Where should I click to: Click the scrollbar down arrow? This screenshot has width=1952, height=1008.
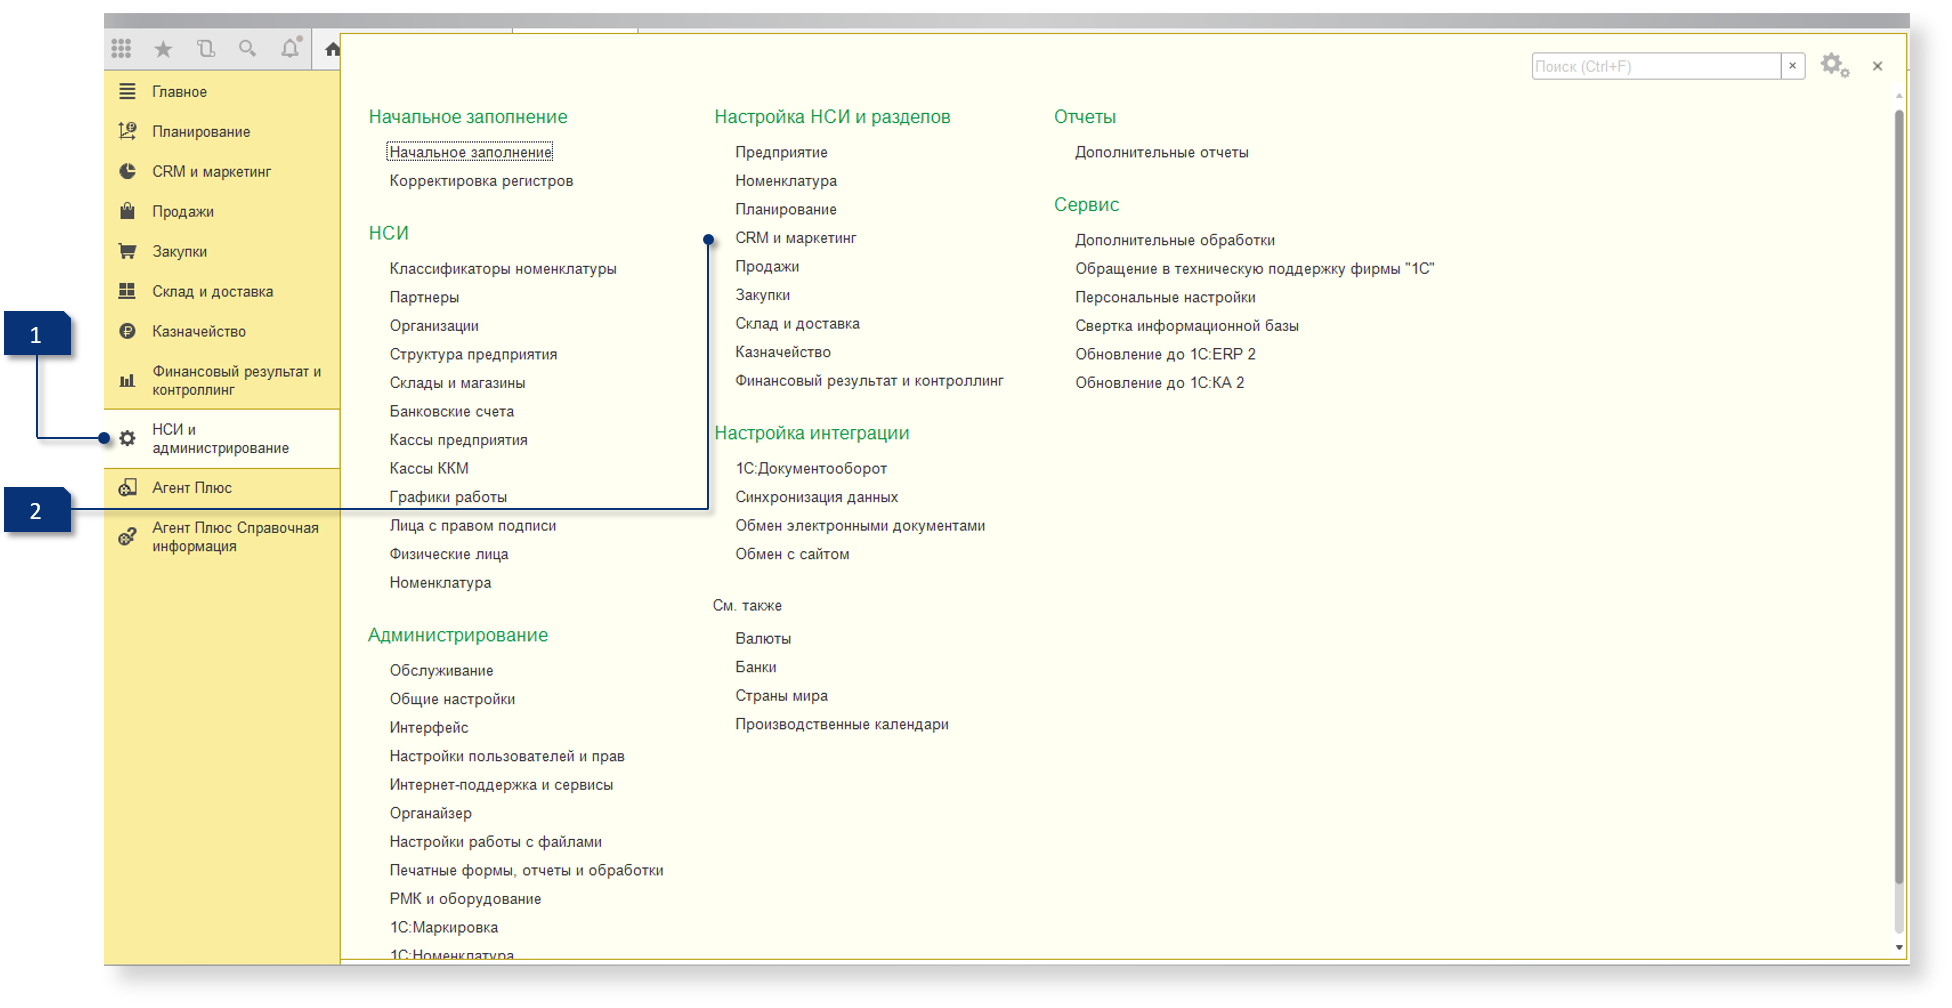pyautogui.click(x=1899, y=948)
